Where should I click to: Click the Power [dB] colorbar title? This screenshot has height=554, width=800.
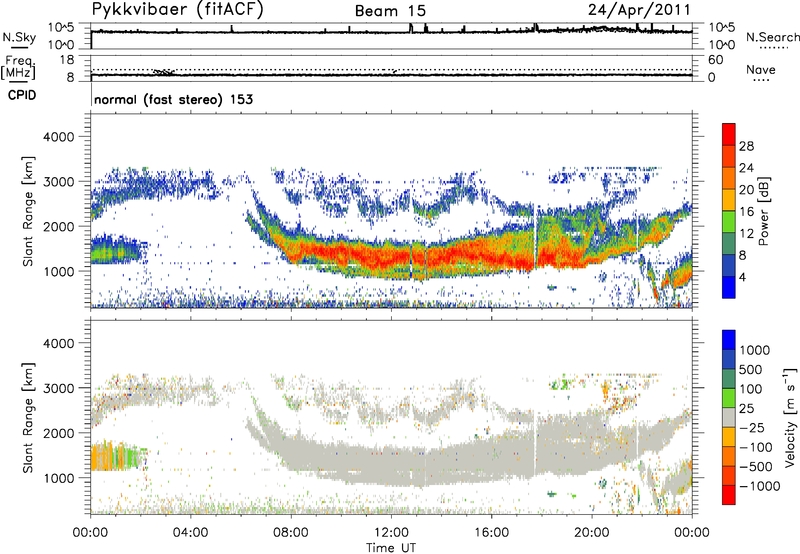[764, 211]
